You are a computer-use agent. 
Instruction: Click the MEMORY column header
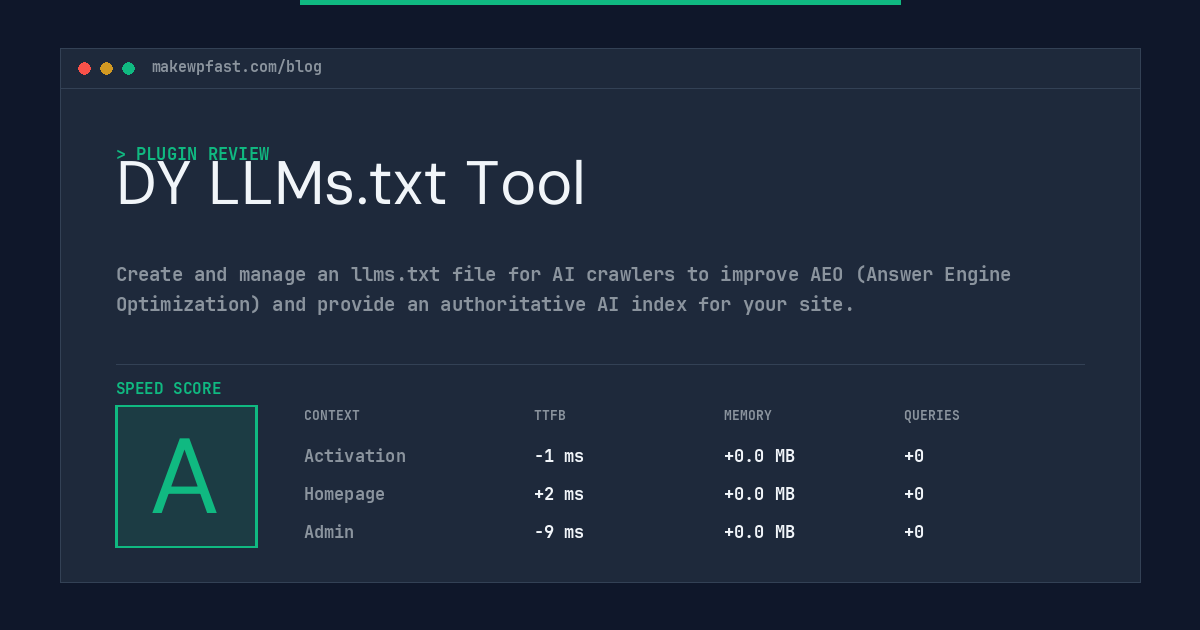pyautogui.click(x=748, y=416)
